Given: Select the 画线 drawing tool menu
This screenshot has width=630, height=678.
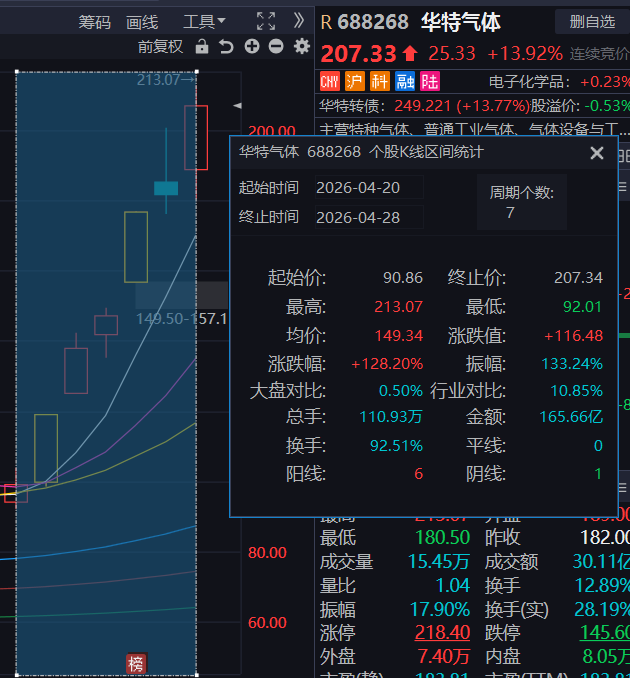Looking at the screenshot, I should pos(142,22).
